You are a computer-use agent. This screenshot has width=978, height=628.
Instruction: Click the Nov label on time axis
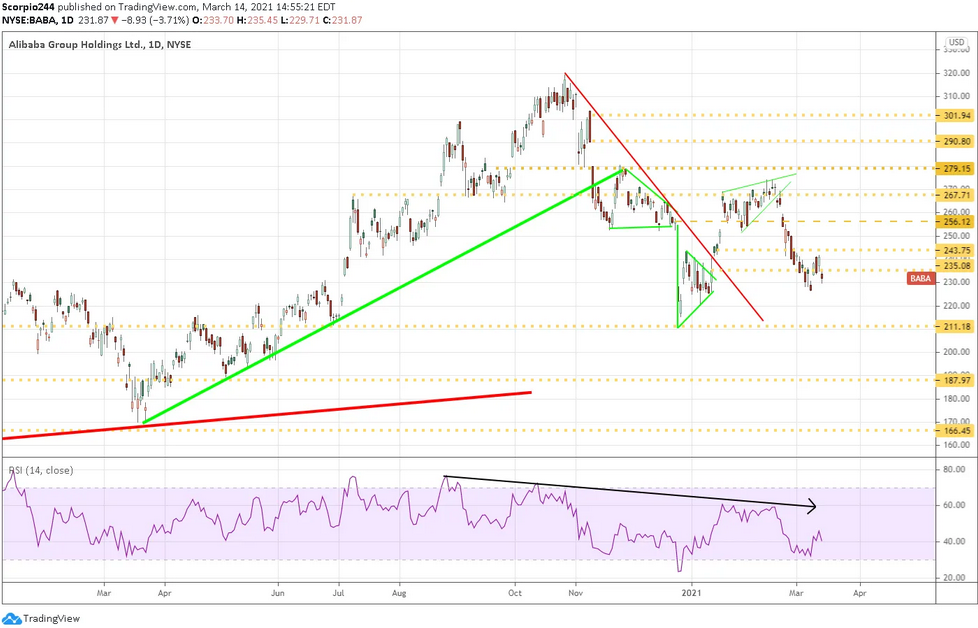(576, 592)
